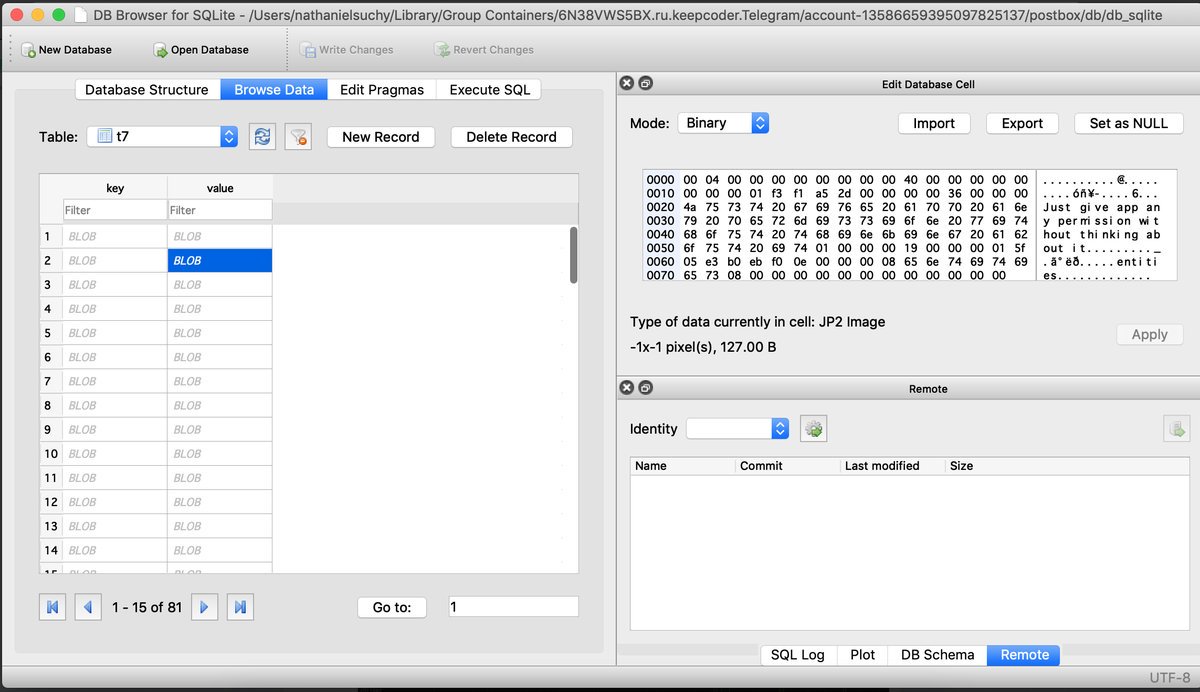
Task: Close the Remote panel
Action: coord(627,388)
